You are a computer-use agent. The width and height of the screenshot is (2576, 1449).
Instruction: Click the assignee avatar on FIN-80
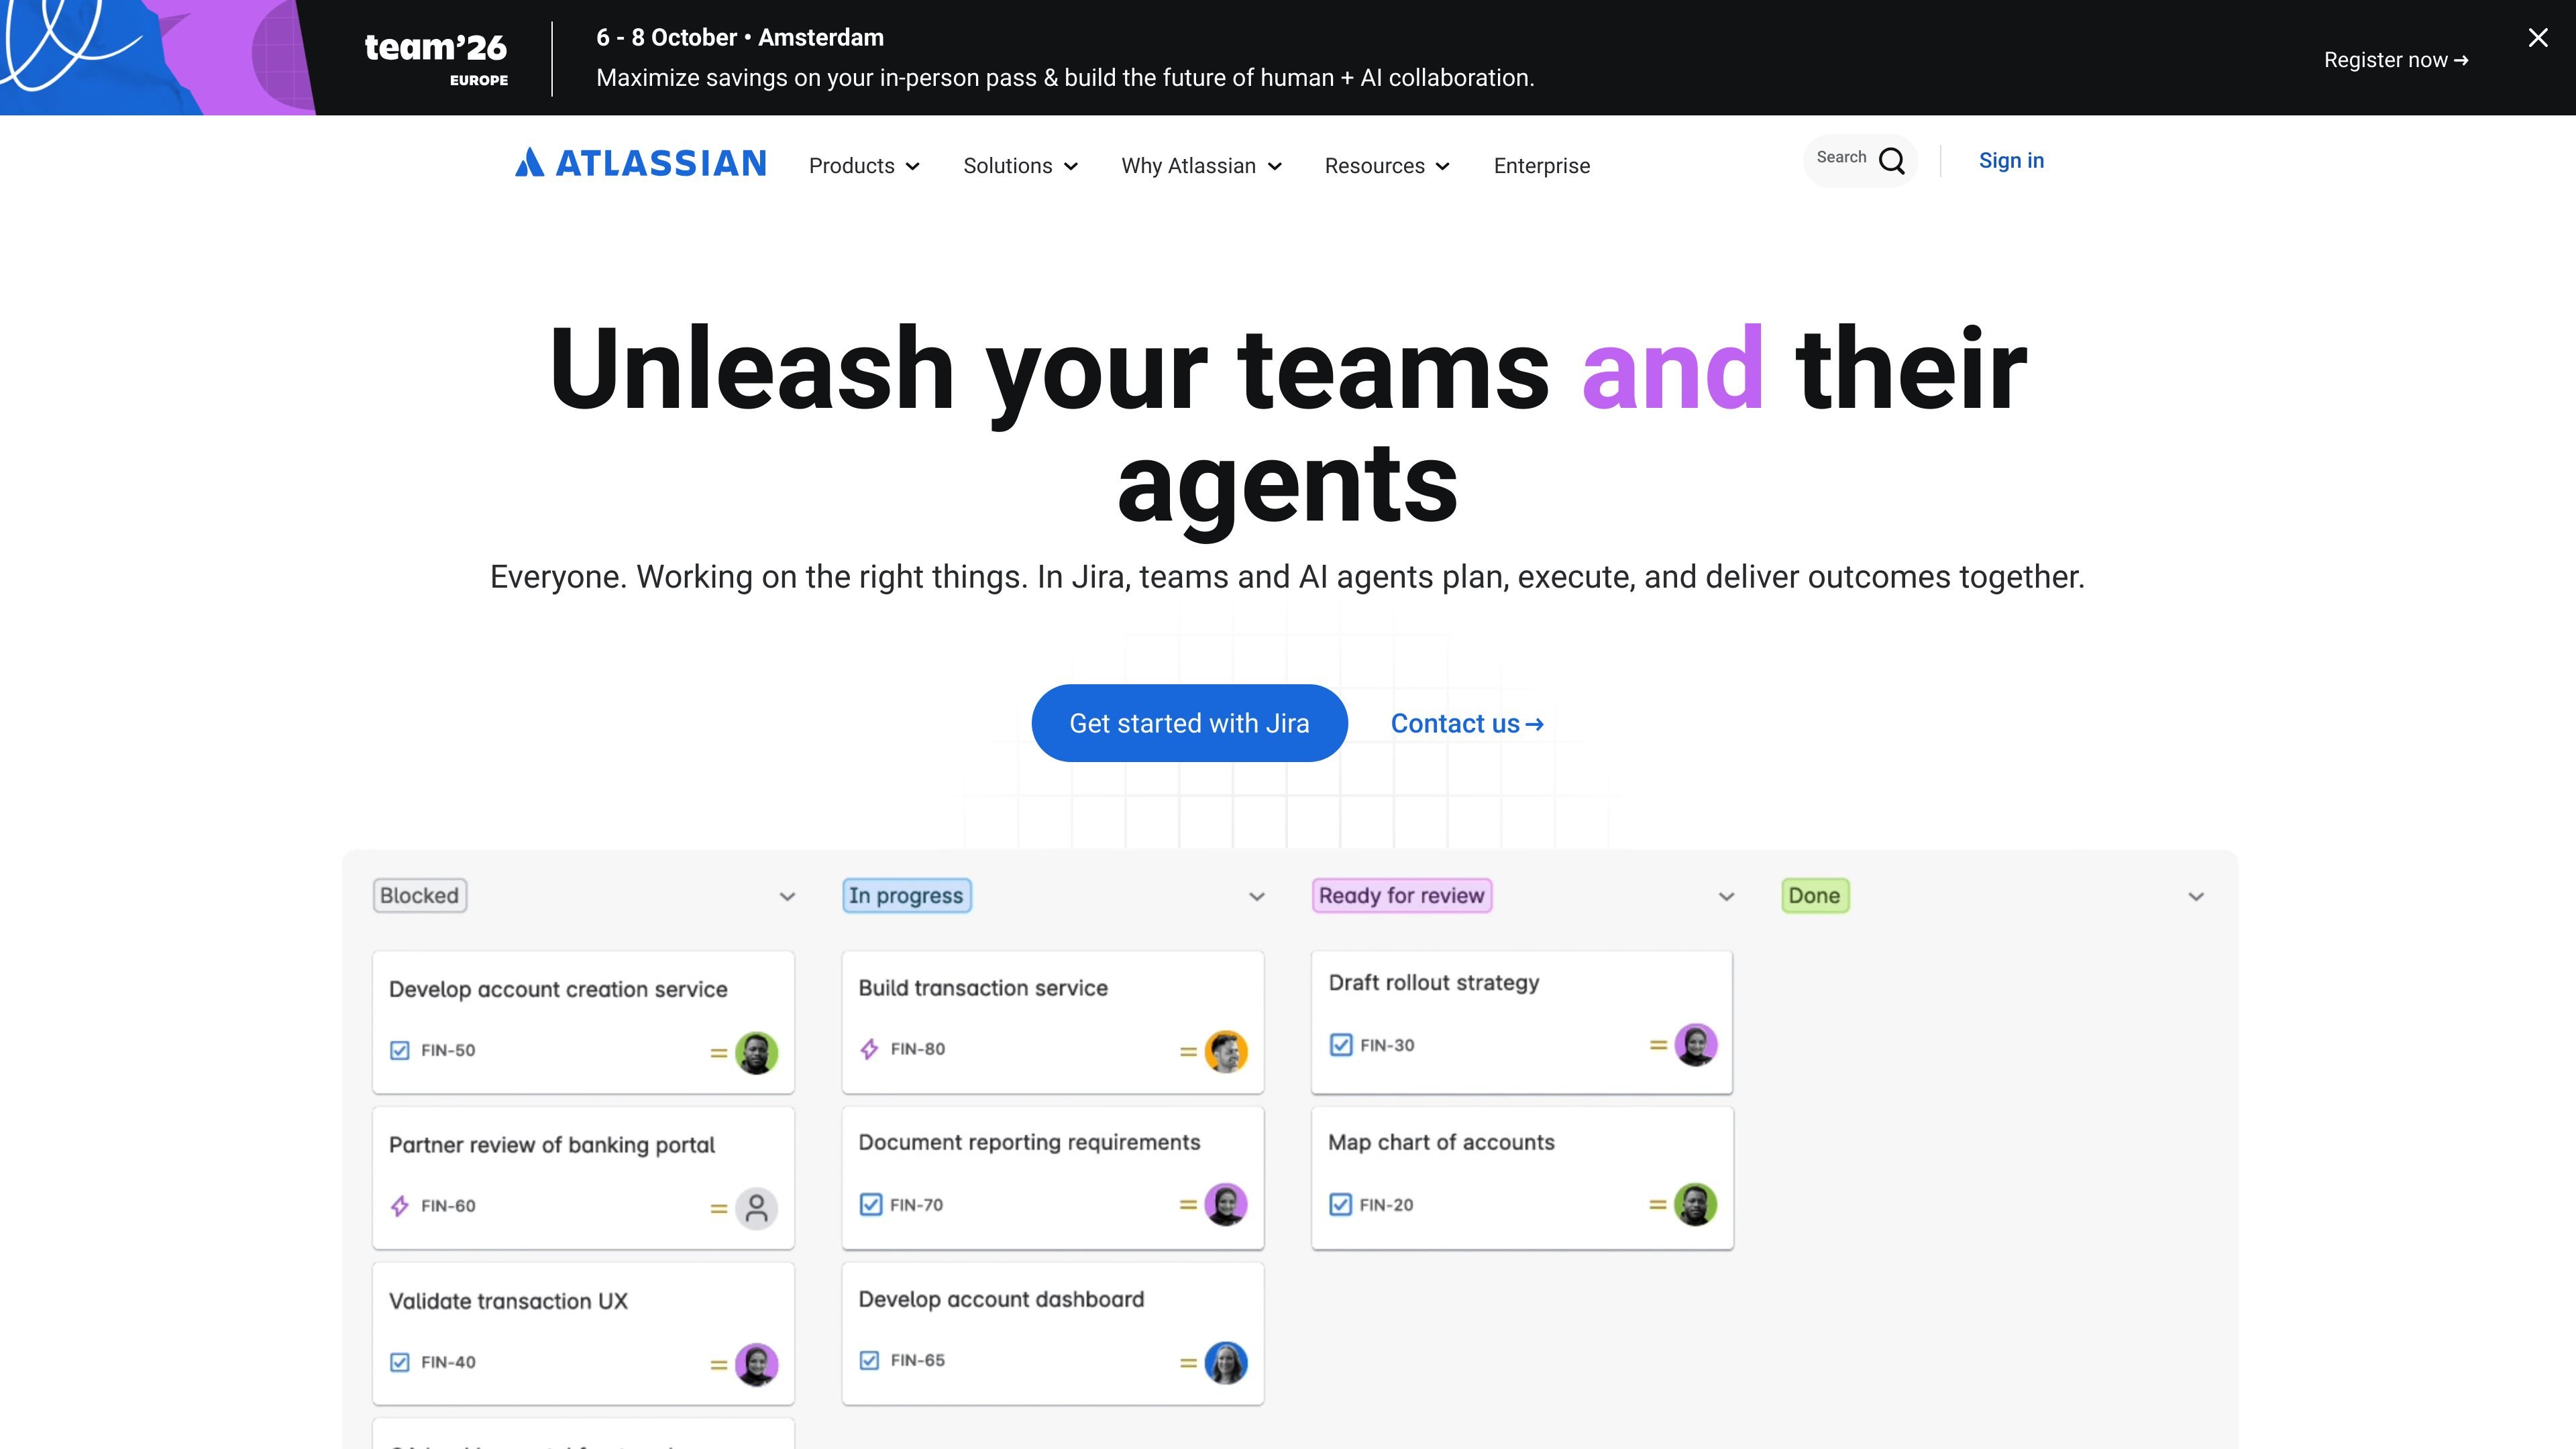[x=1226, y=1051]
